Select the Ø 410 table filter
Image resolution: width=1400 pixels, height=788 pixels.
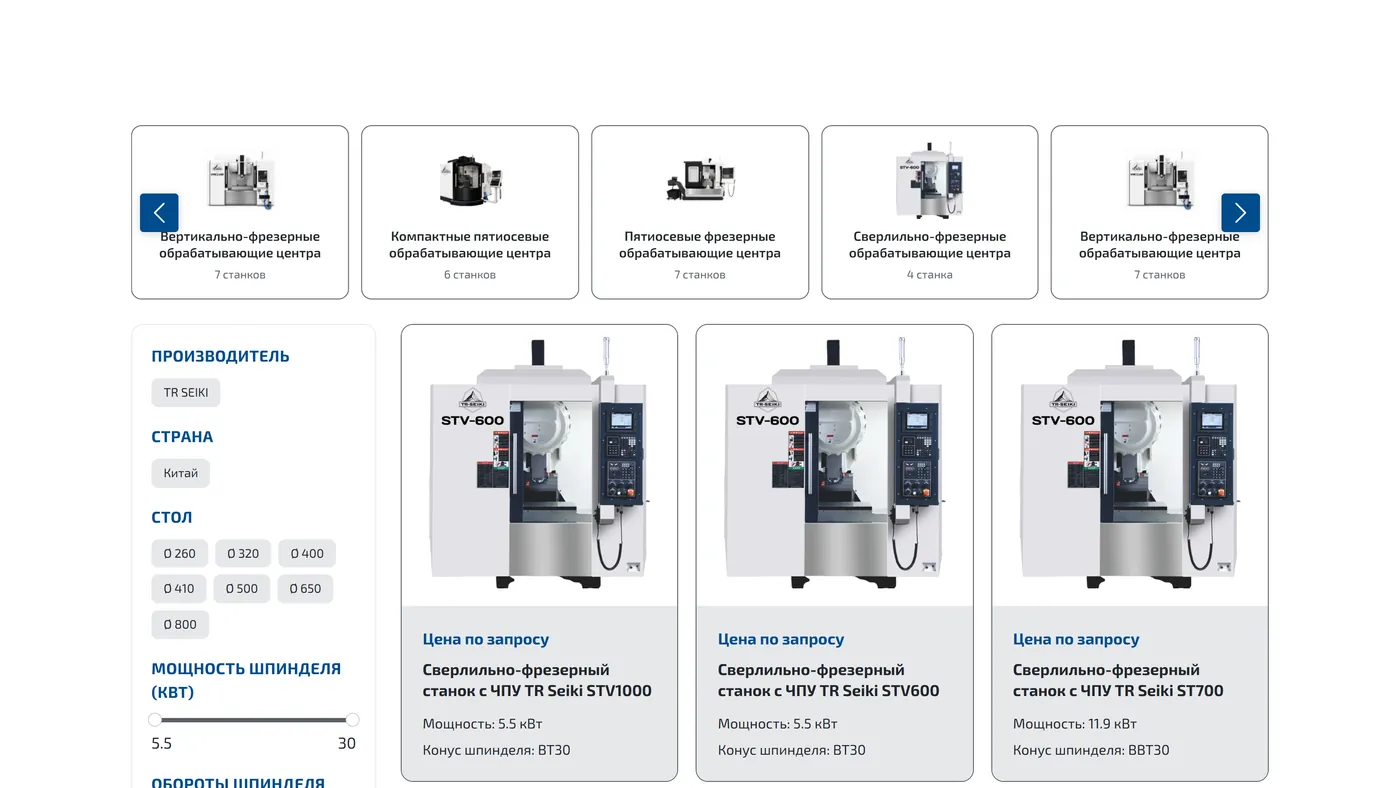(x=179, y=589)
